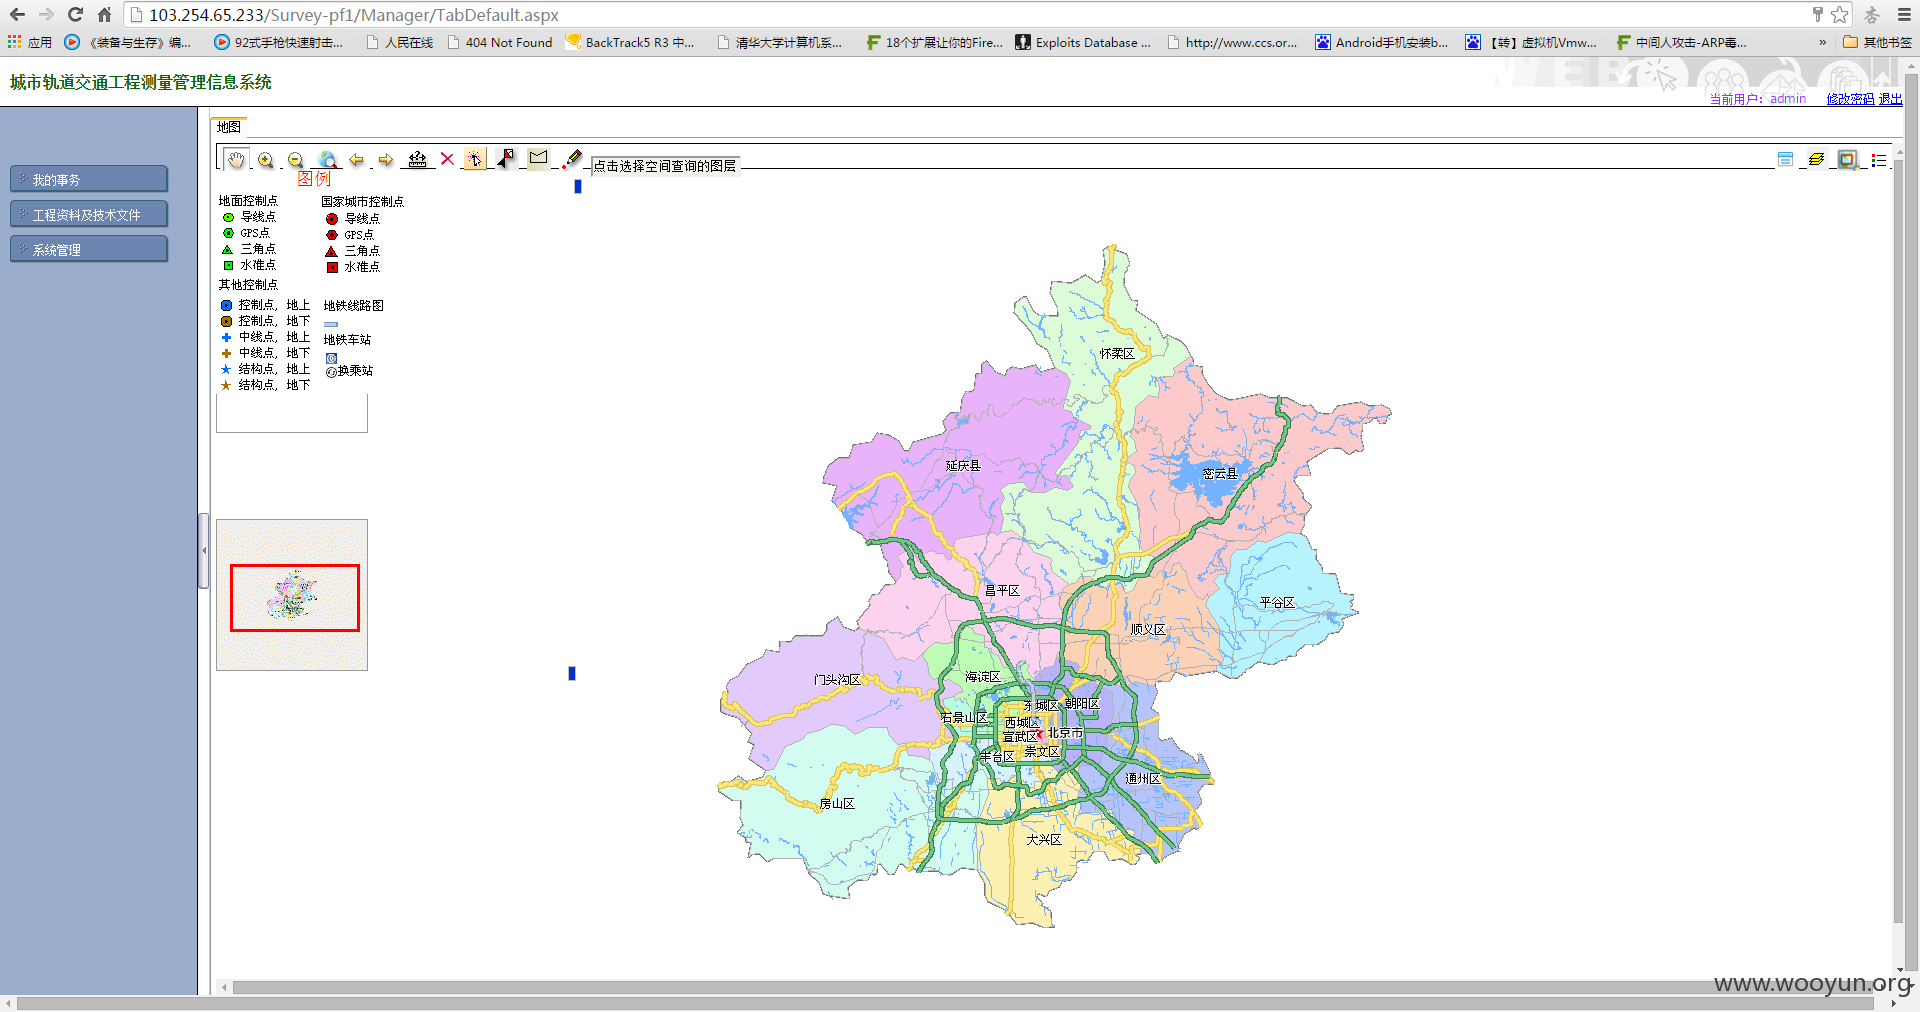This screenshot has width=1920, height=1012.
Task: Switch to the 地图 tab
Action: point(229,127)
